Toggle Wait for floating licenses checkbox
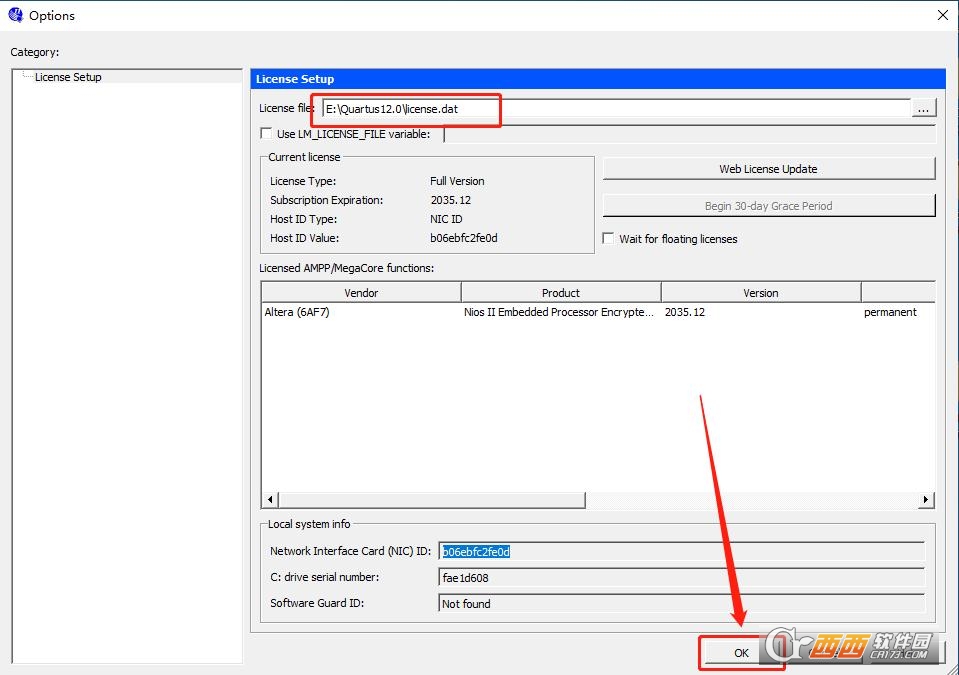 click(609, 238)
